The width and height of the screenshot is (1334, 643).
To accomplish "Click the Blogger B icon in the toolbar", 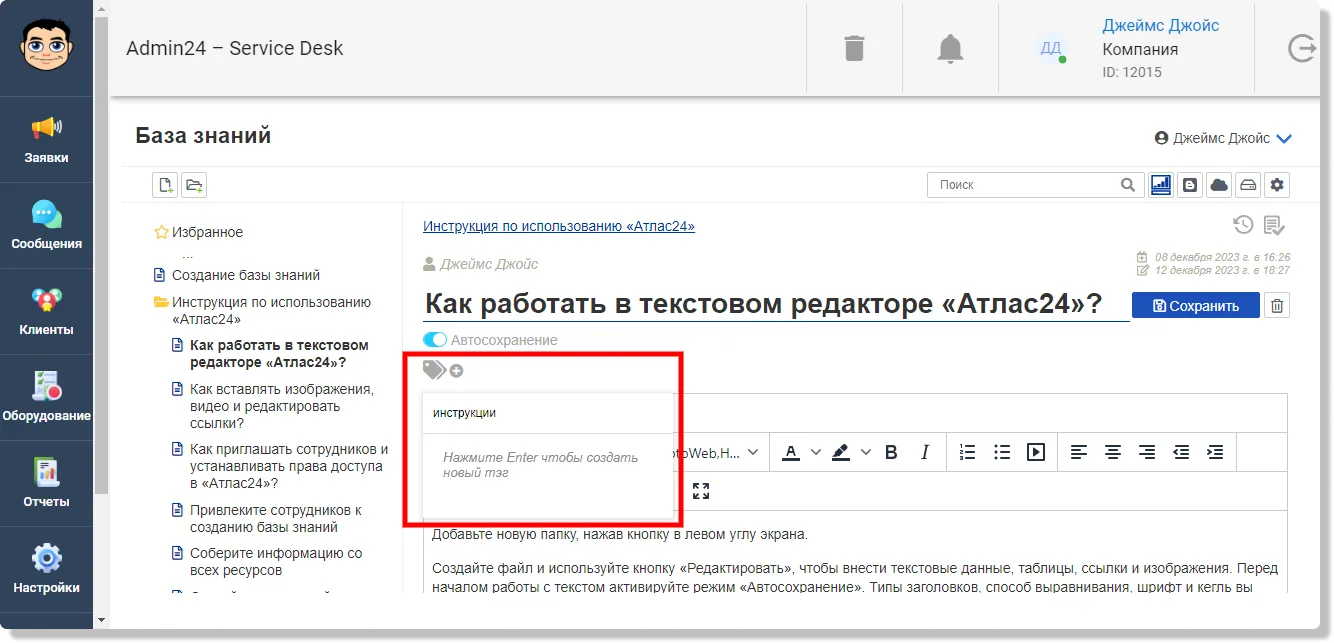I will (x=1190, y=185).
